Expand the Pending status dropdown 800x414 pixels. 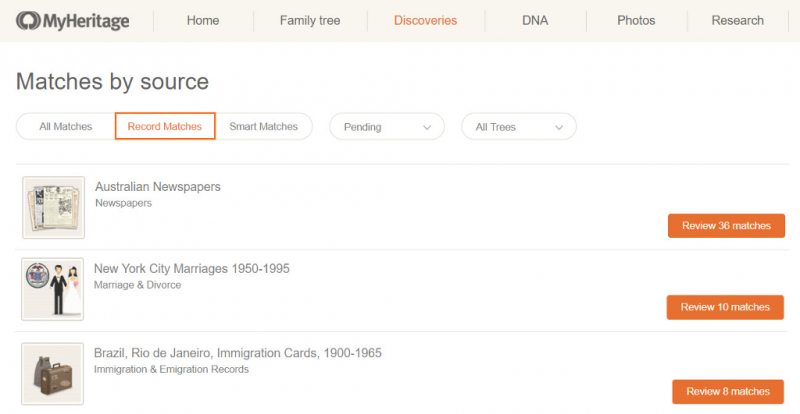click(x=387, y=127)
